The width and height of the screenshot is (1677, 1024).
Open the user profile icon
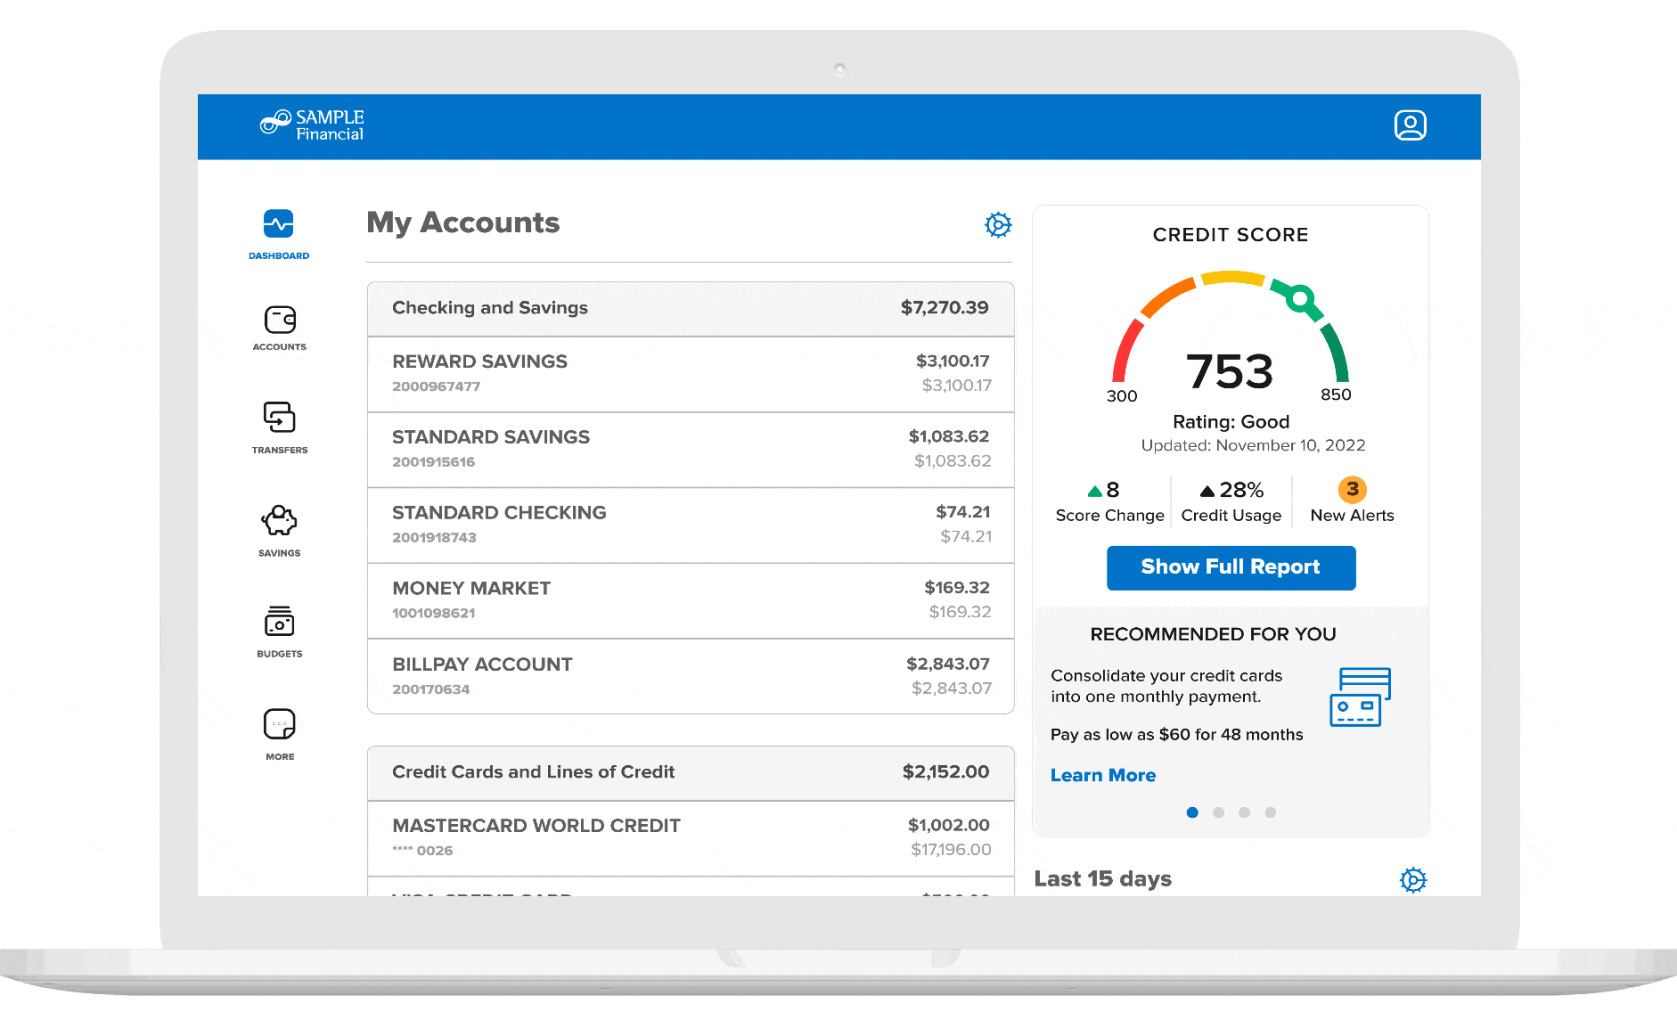coord(1410,126)
